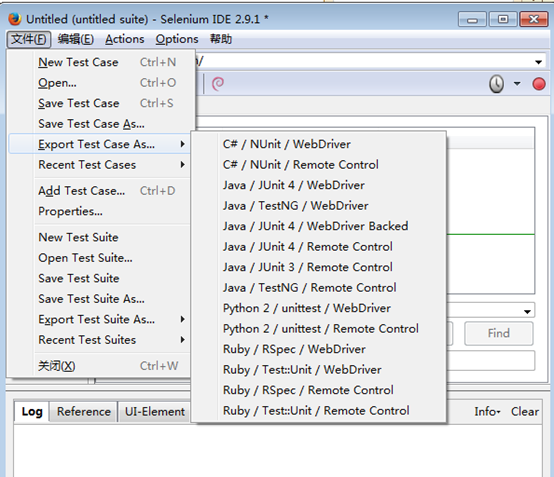Open the 帮助 menu
Screen dimensions: 554x477
coord(221,39)
